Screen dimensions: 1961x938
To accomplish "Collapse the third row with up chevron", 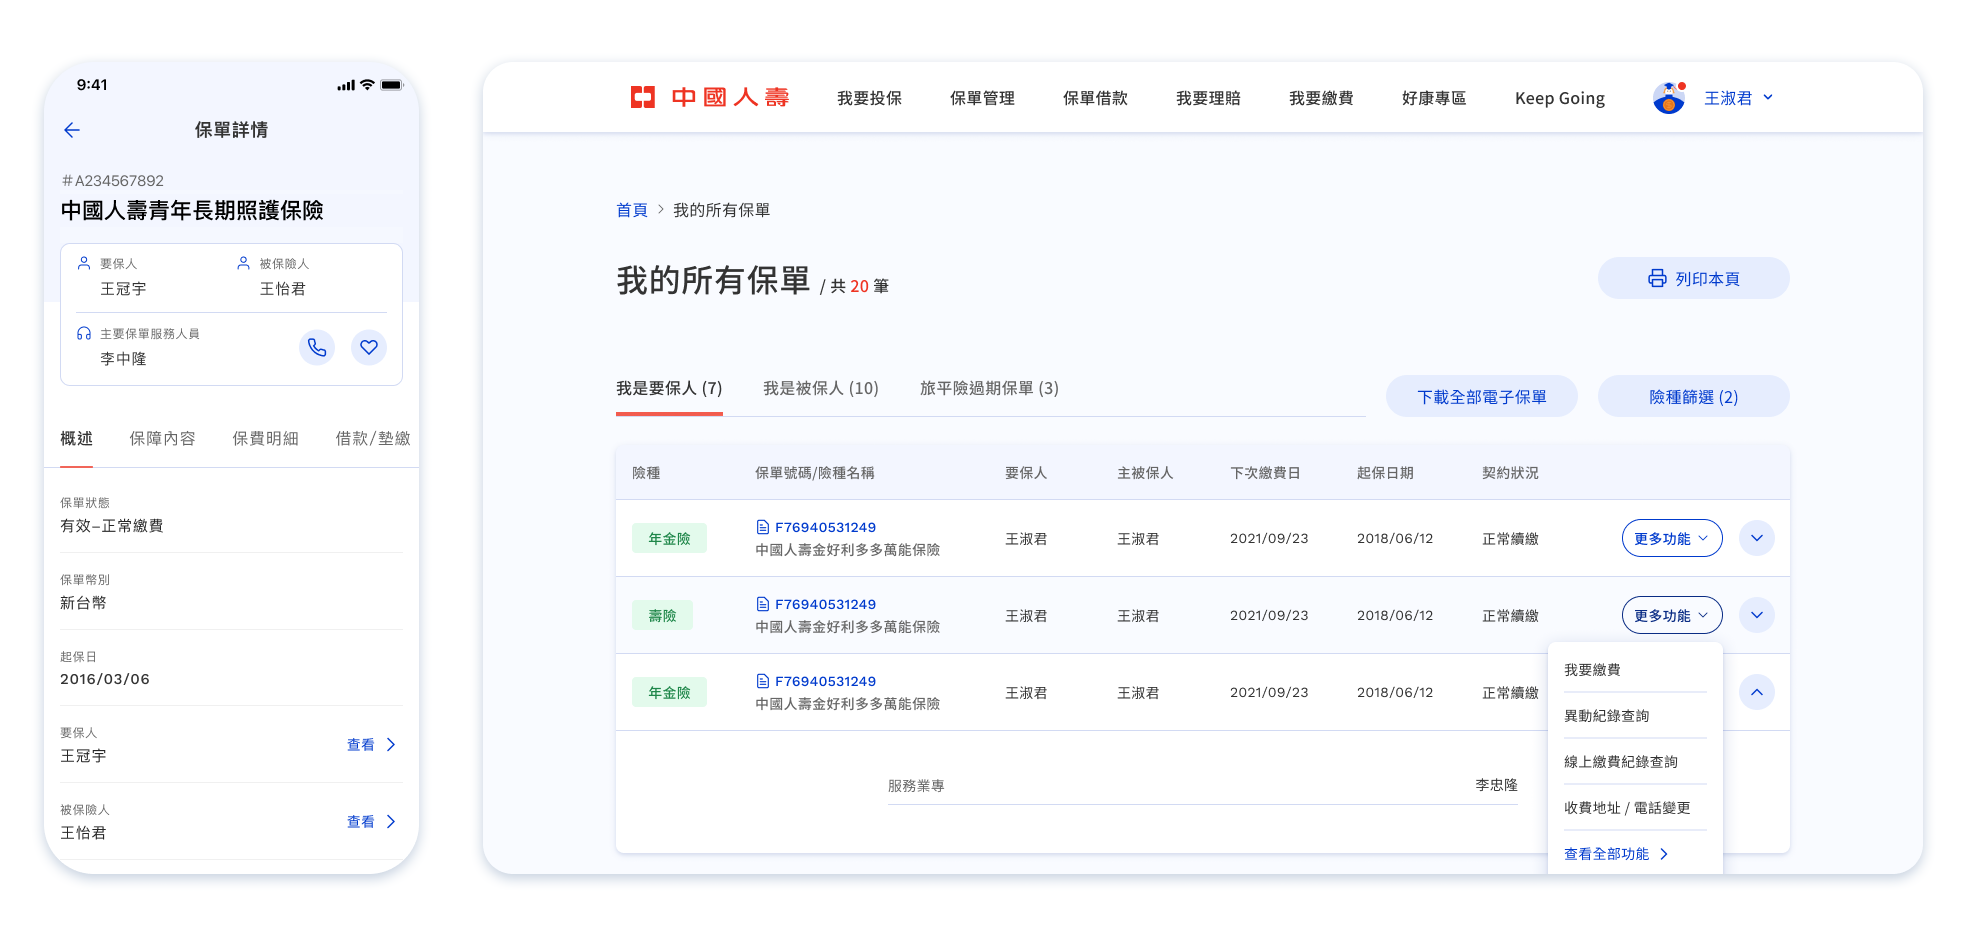I will point(1757,692).
